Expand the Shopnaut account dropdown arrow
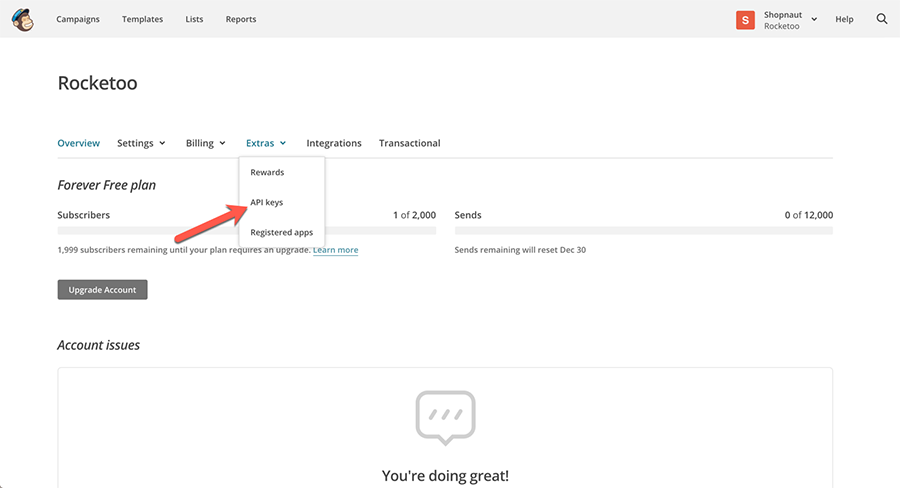900x488 pixels. coord(814,20)
